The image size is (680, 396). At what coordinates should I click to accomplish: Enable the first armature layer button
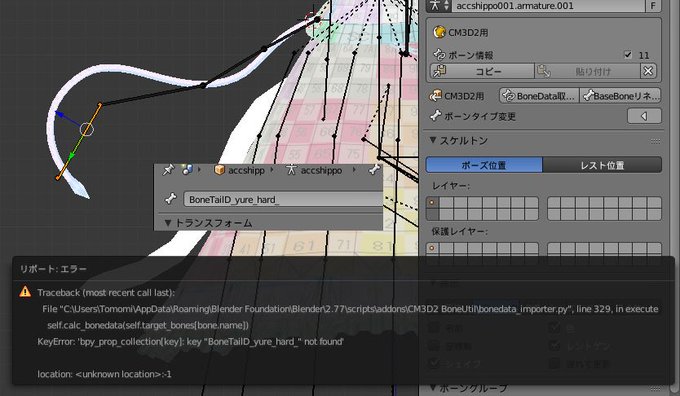[x=432, y=202]
